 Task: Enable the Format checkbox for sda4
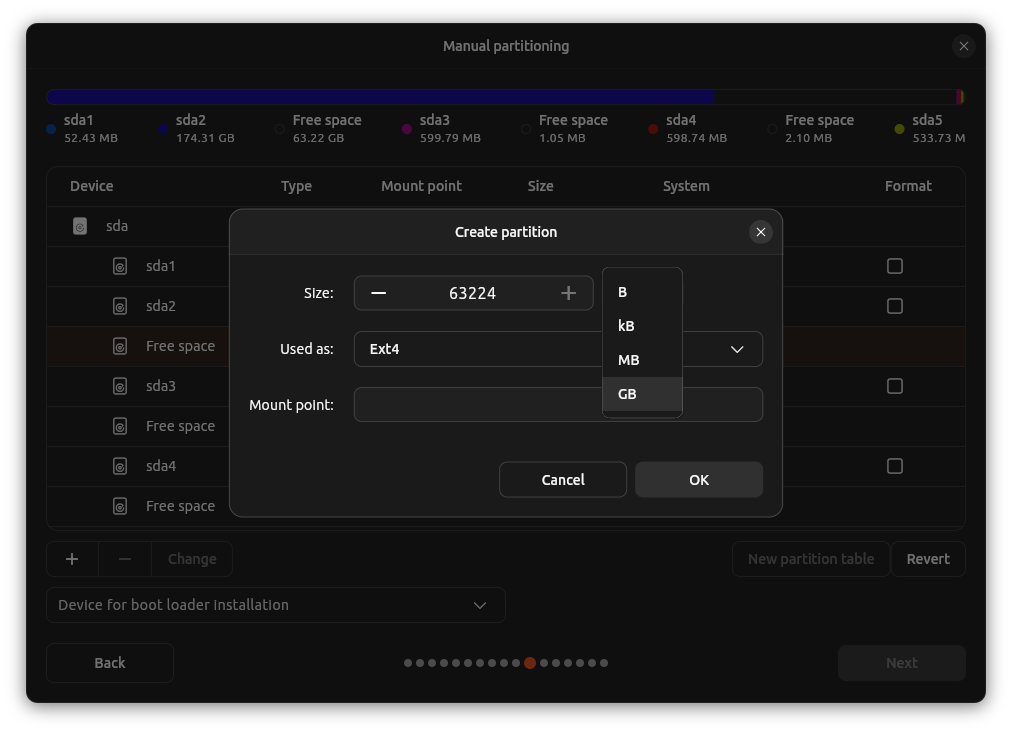[895, 466]
